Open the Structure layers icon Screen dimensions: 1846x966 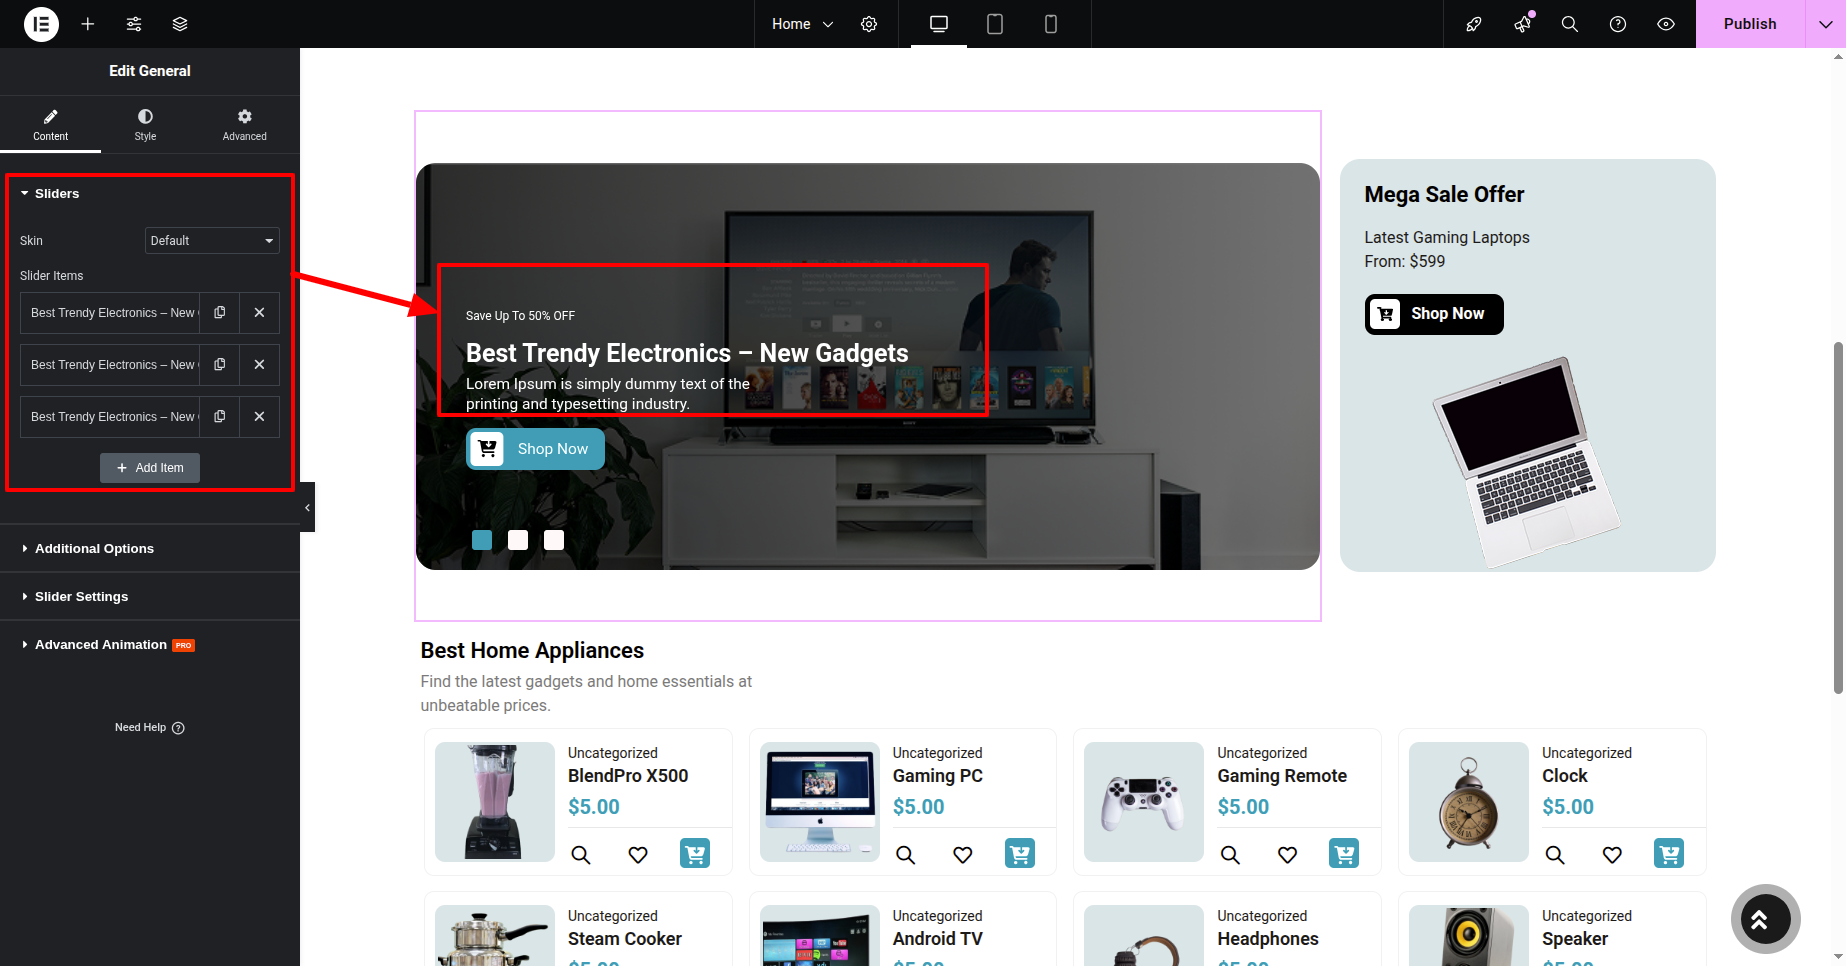pos(180,24)
